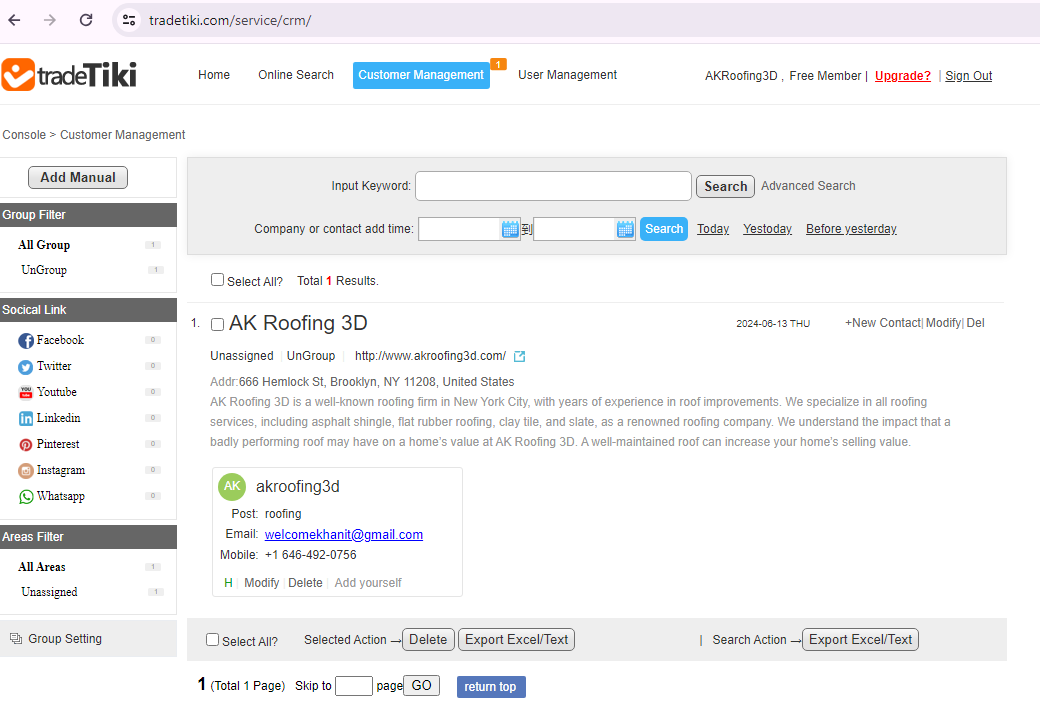
Task: Select UnGroup filter
Action: point(44,270)
